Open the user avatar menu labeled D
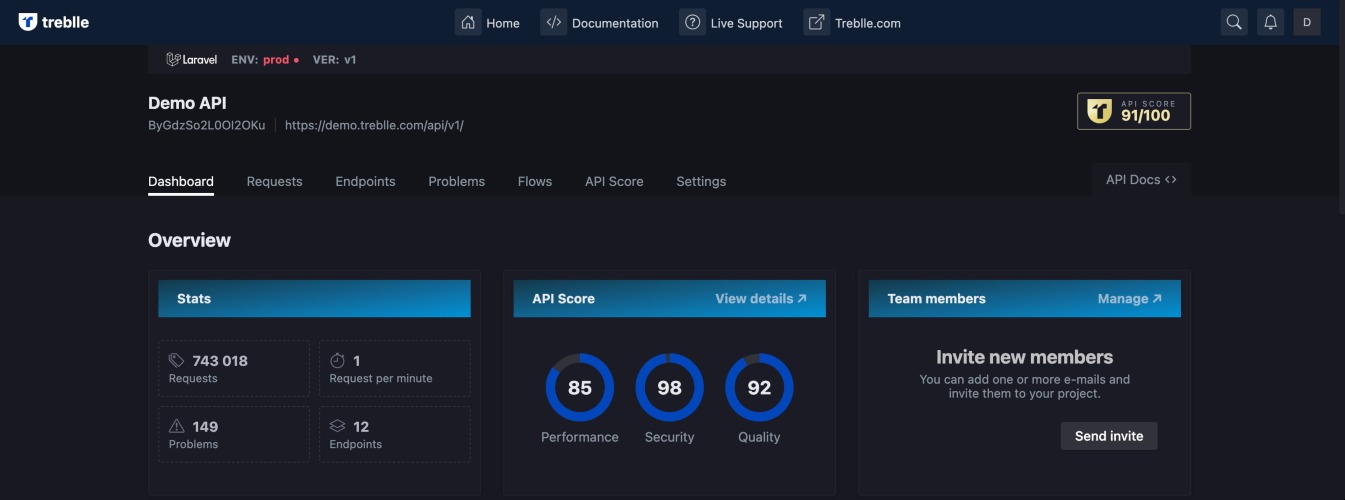This screenshot has width=1345, height=500. coord(1307,22)
